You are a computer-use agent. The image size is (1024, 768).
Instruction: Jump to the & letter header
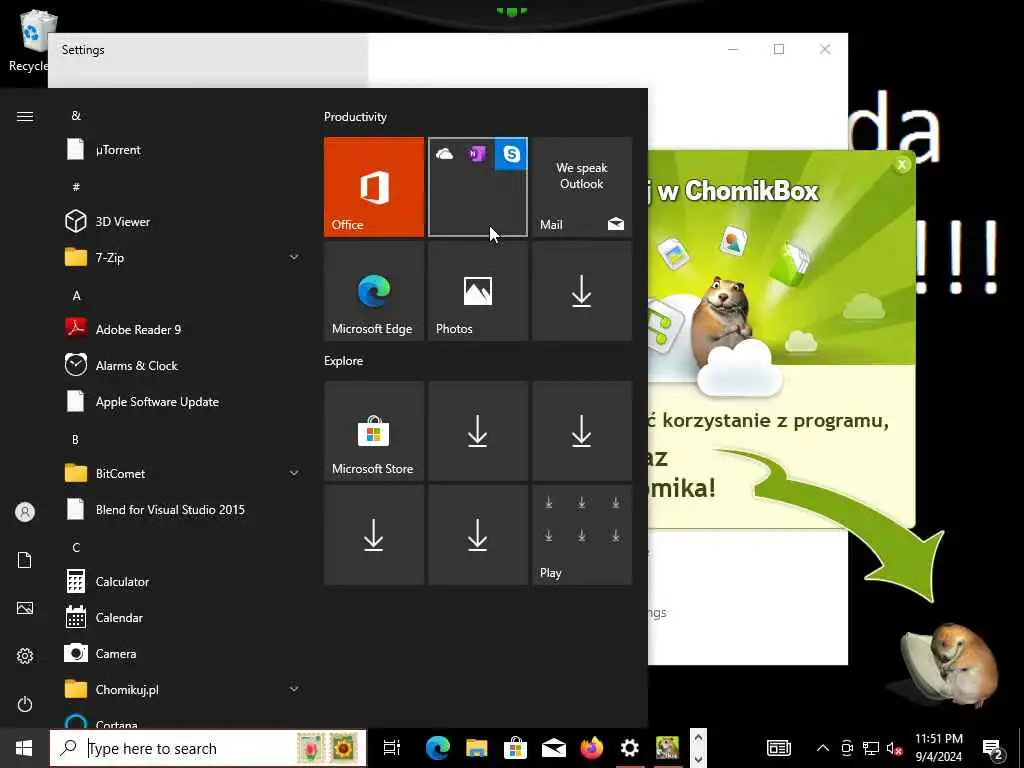pyautogui.click(x=76, y=116)
